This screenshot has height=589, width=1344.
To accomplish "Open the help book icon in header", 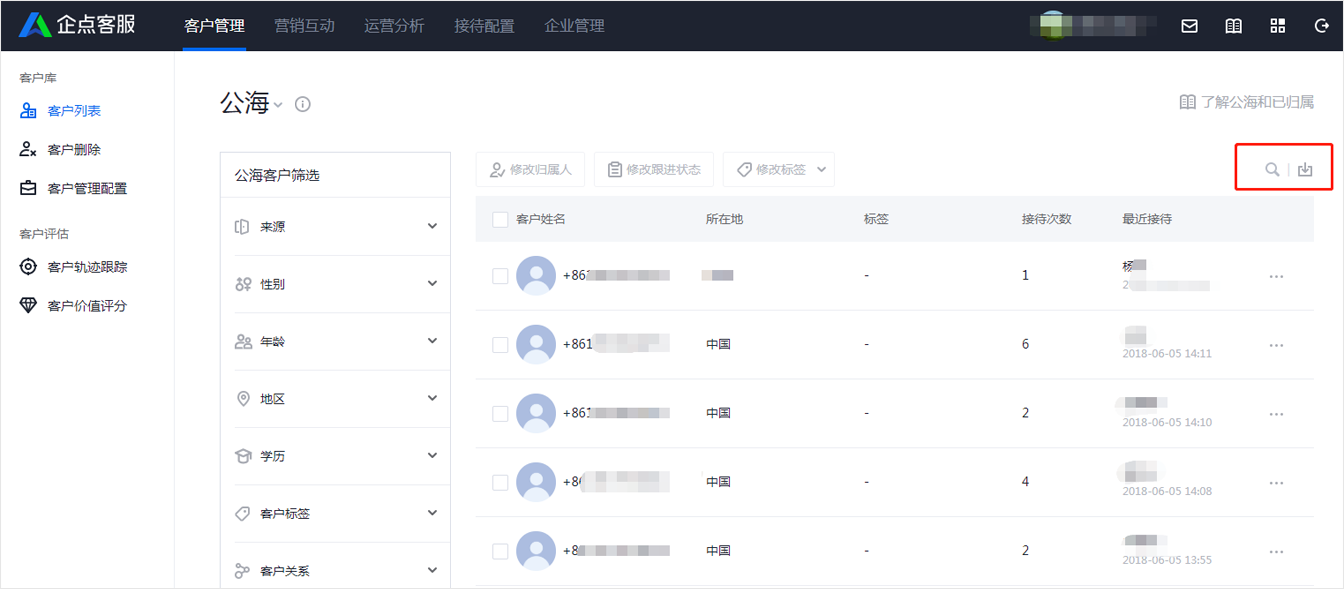I will pyautogui.click(x=1233, y=26).
